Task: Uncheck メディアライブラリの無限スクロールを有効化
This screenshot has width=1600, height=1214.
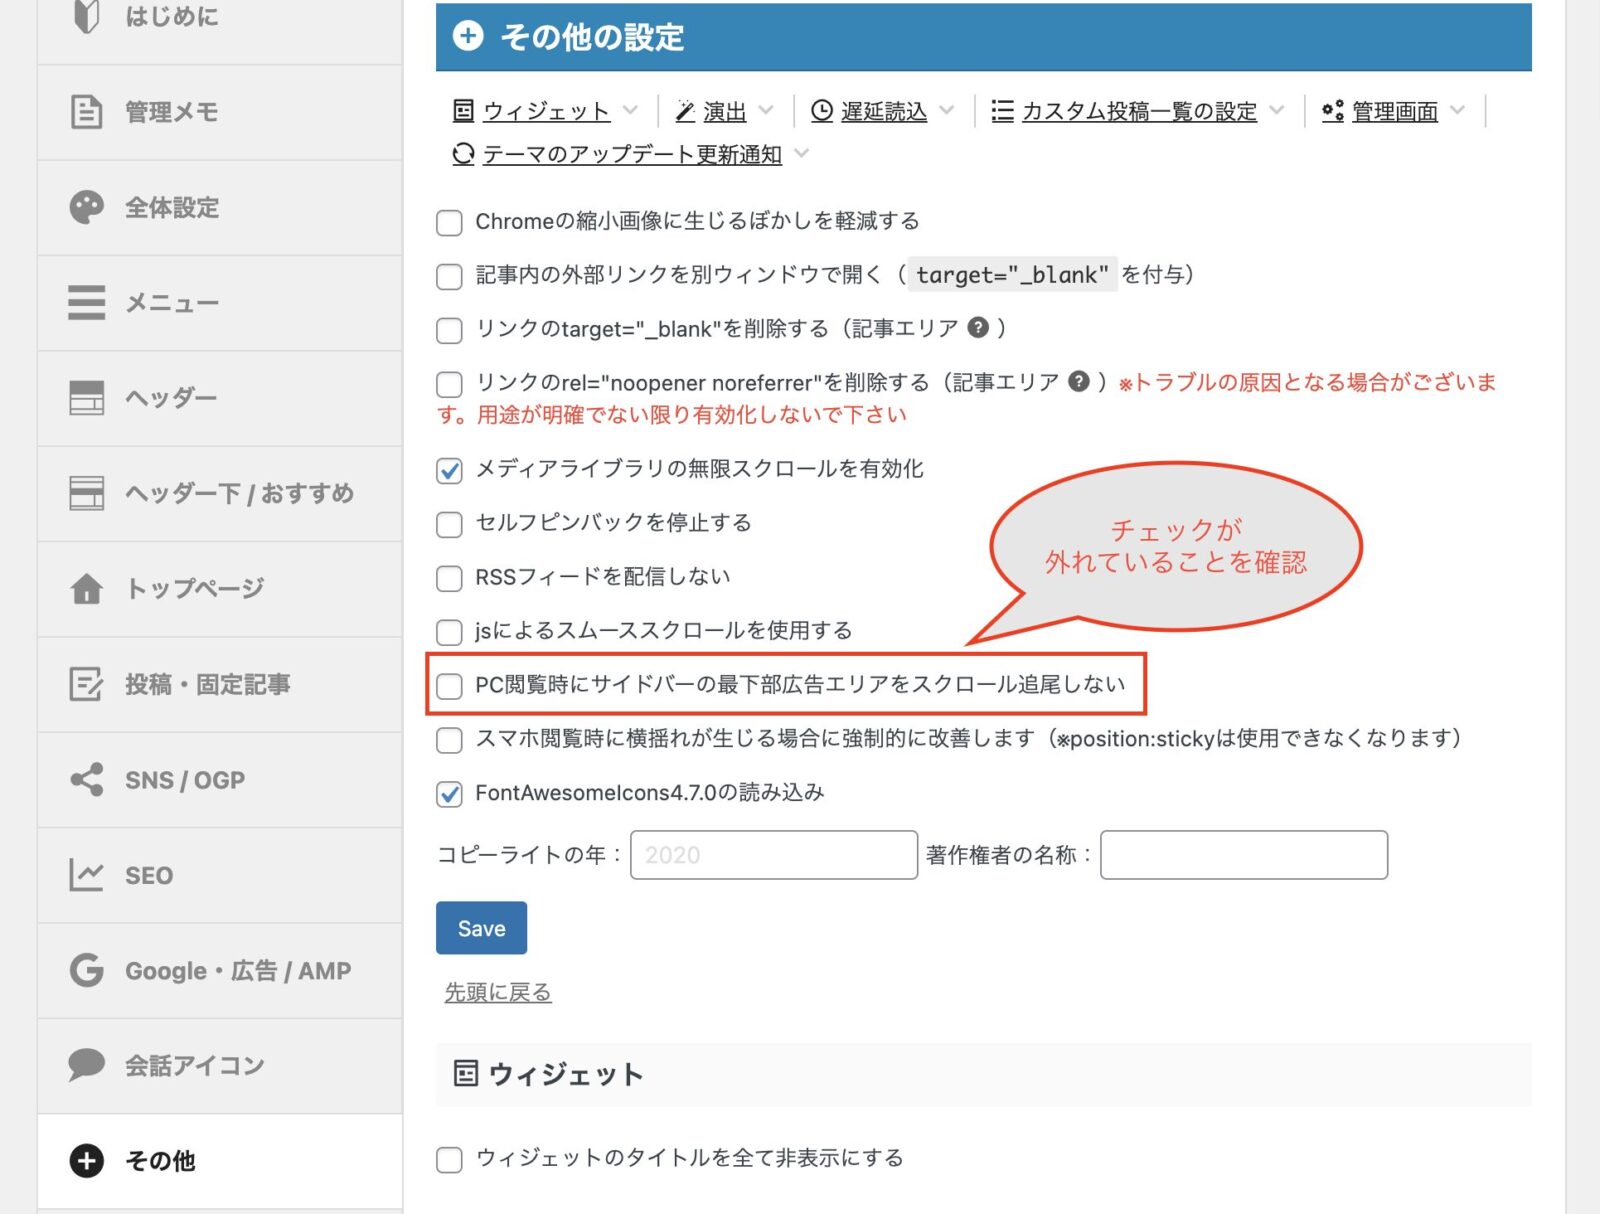Action: 450,470
